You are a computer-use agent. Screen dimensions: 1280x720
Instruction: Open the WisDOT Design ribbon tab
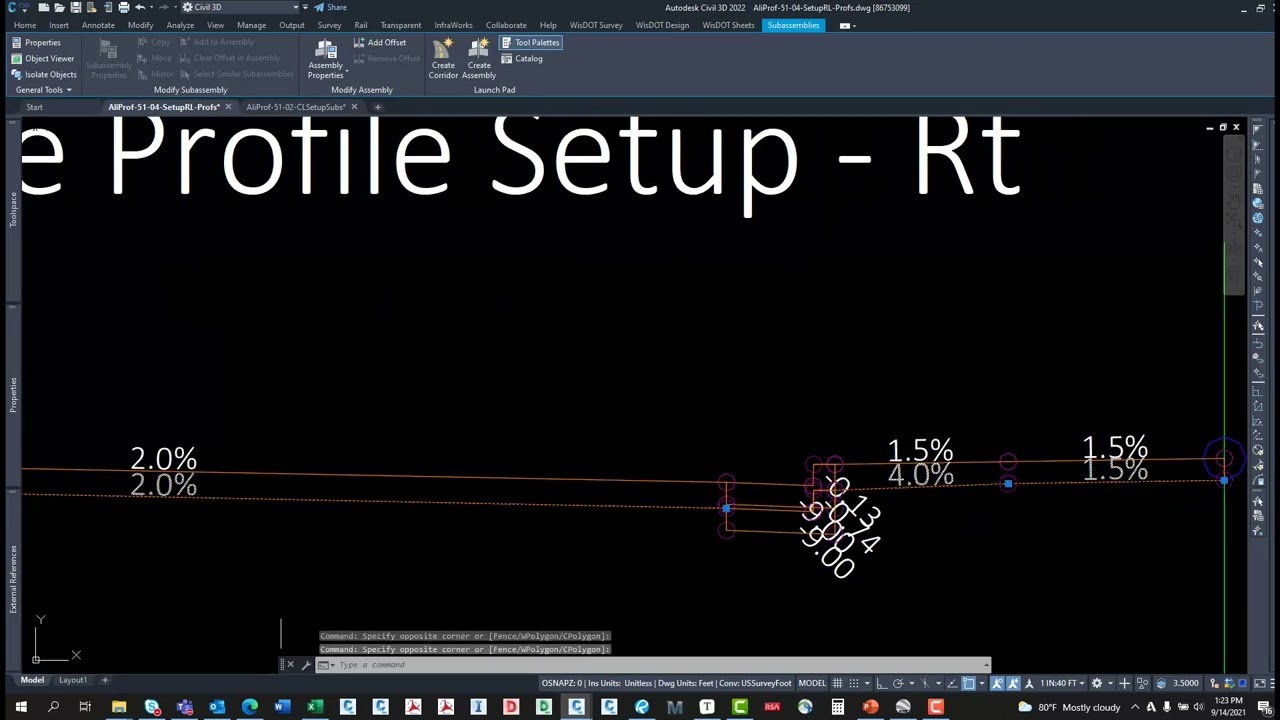[x=662, y=25]
